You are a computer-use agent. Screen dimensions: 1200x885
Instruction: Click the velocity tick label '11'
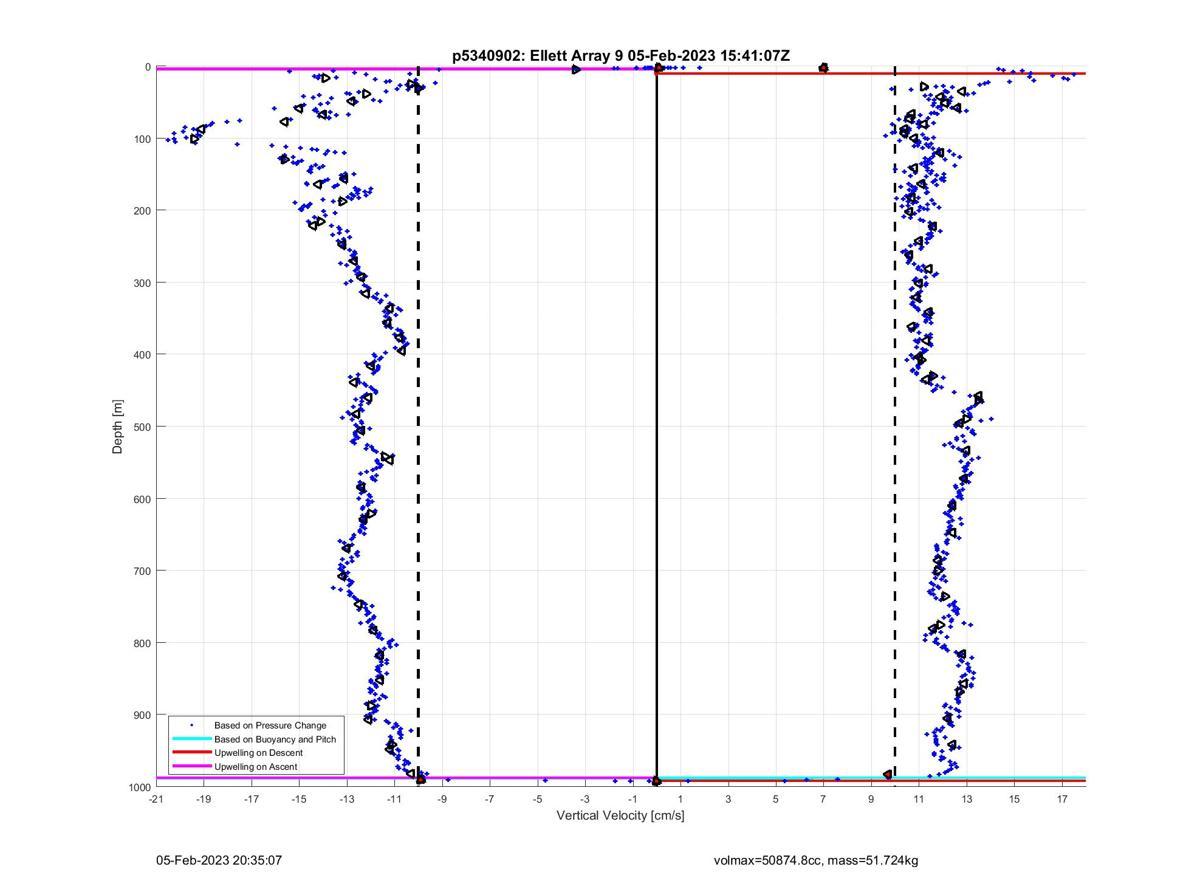(x=919, y=799)
